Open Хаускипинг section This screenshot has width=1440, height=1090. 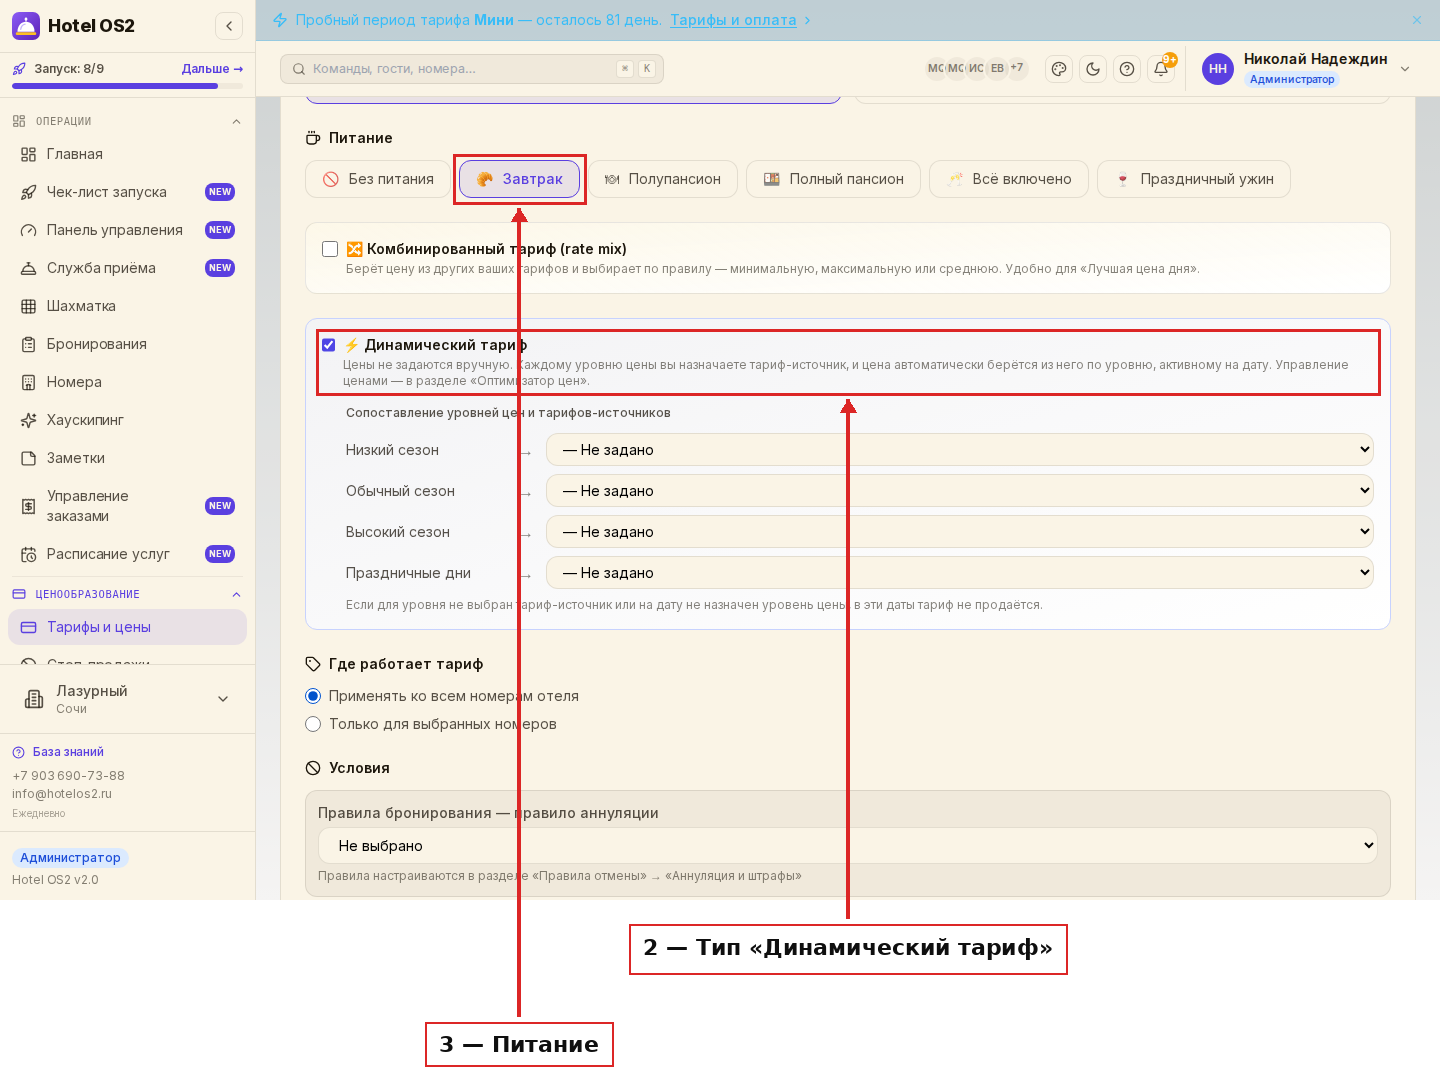pyautogui.click(x=128, y=420)
